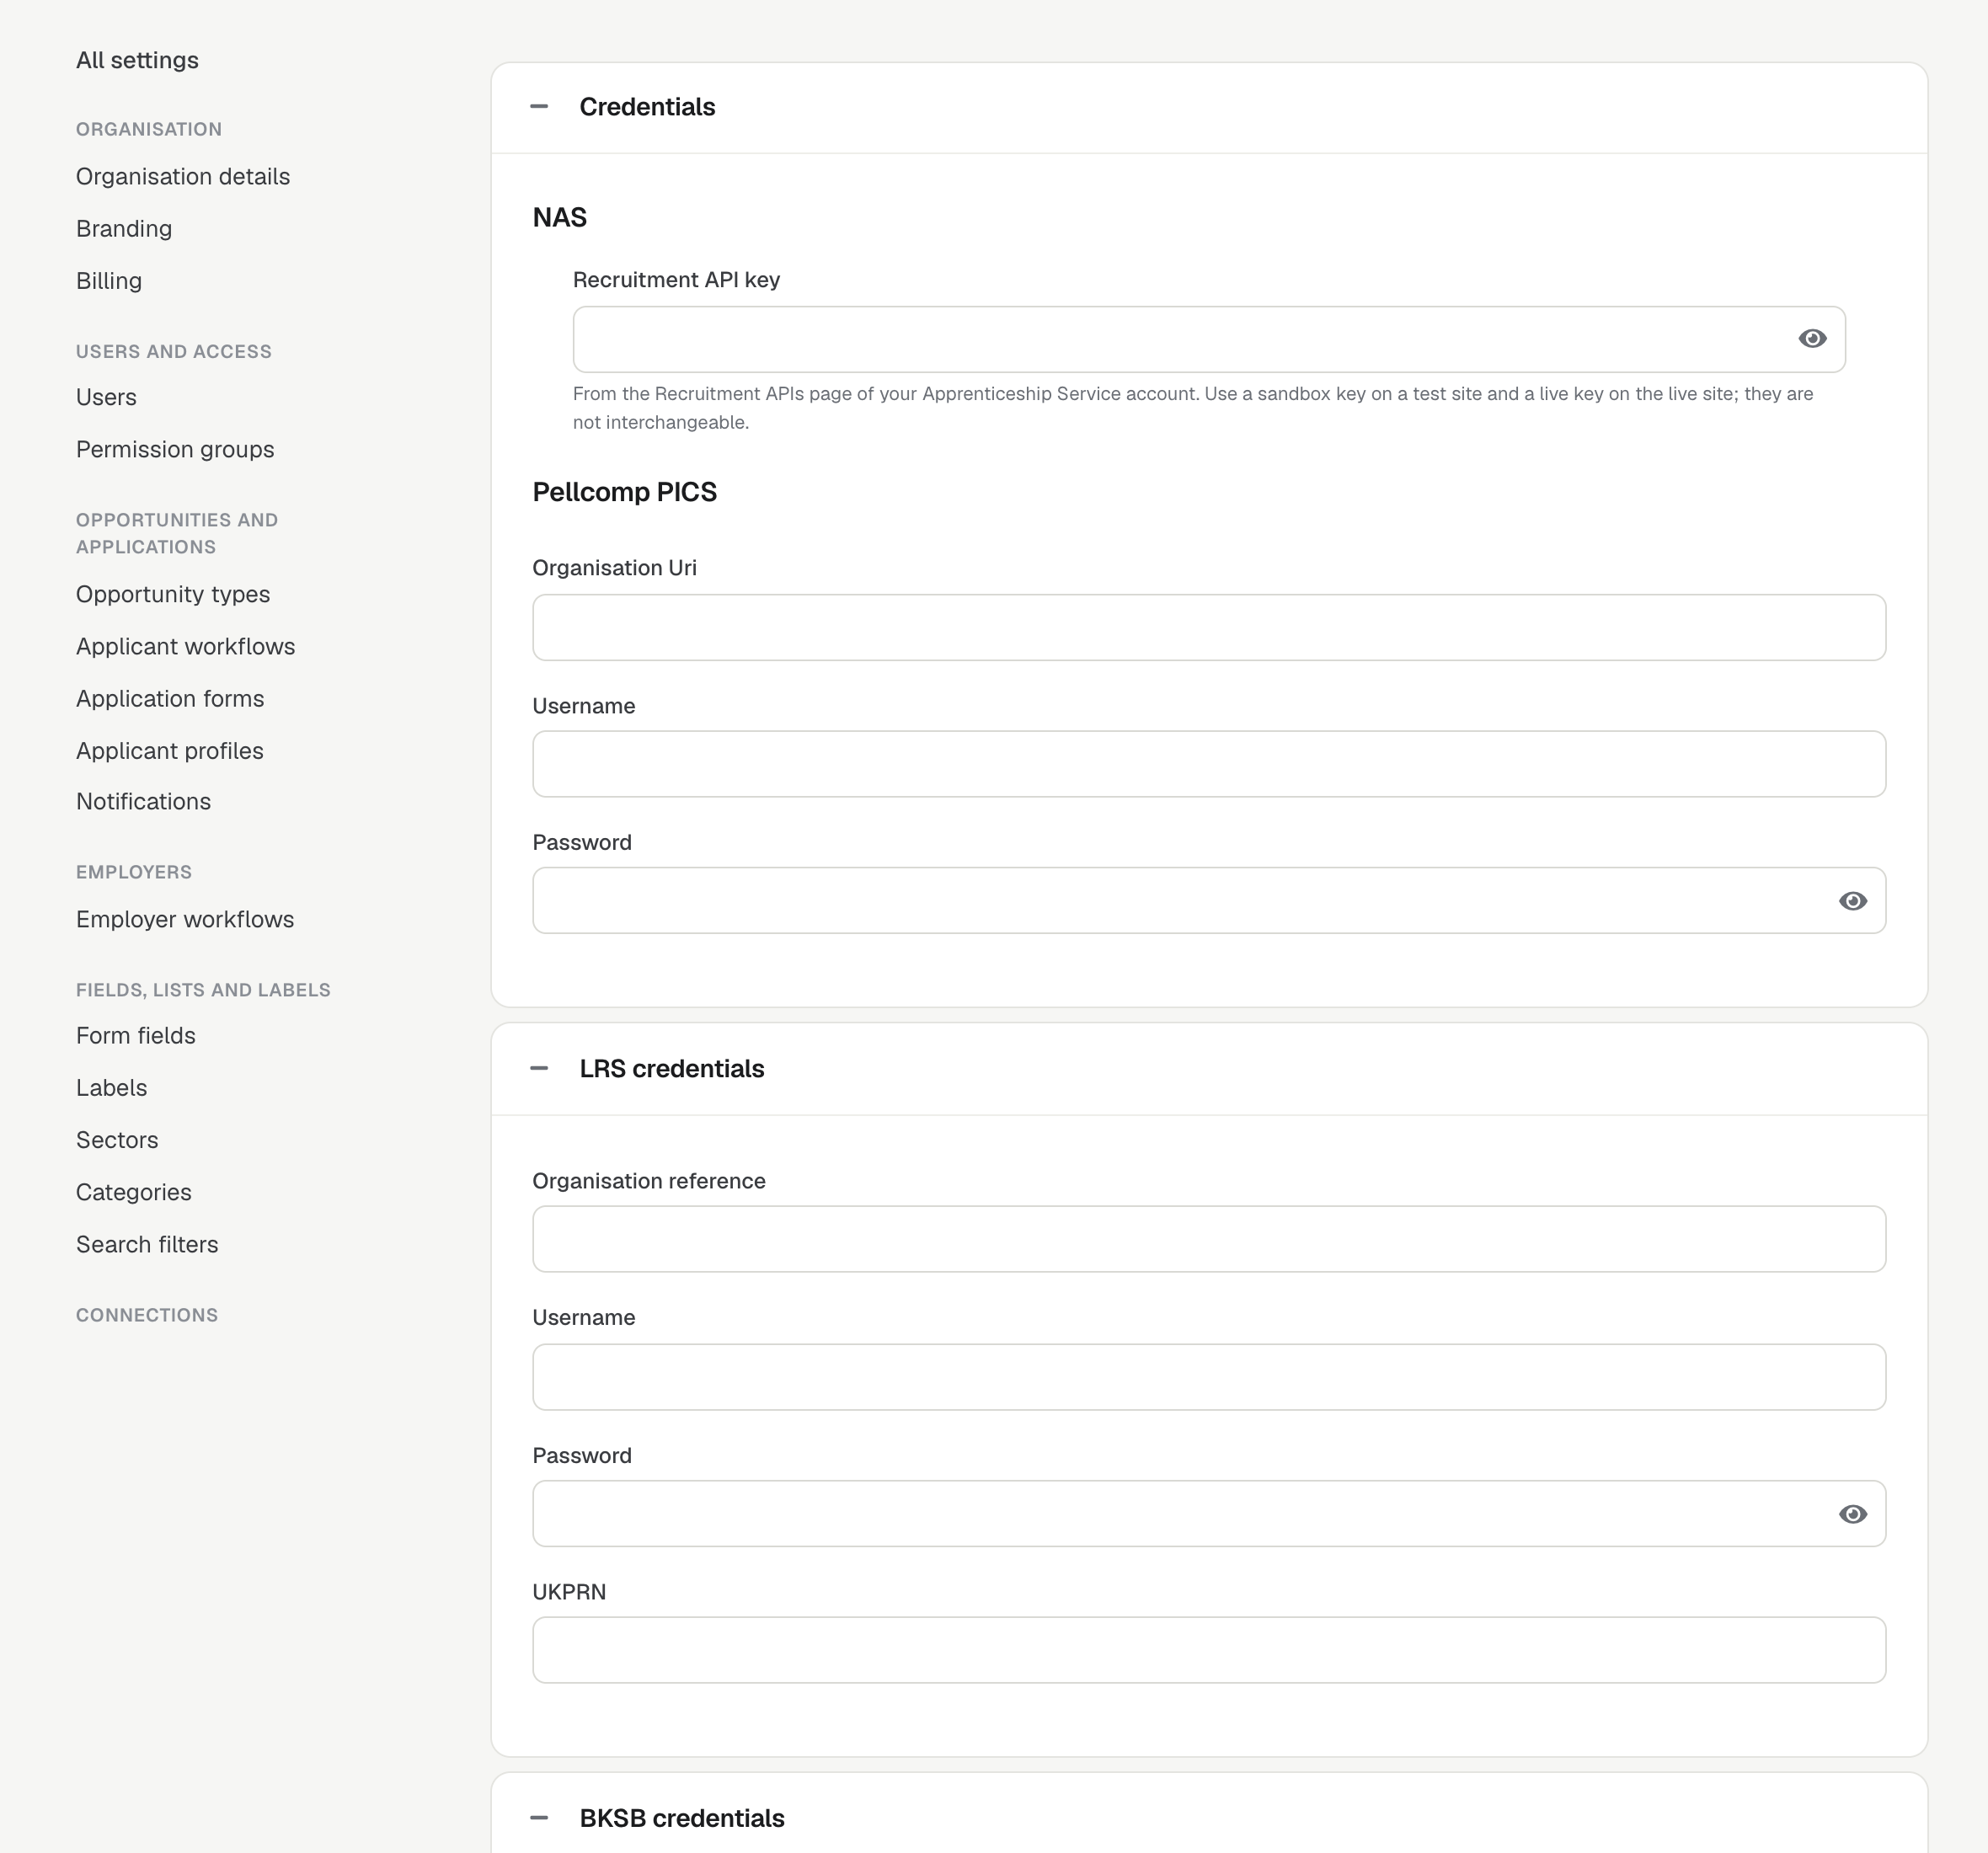
Task: Collapse the BKSB credentials section
Action: click(539, 1817)
